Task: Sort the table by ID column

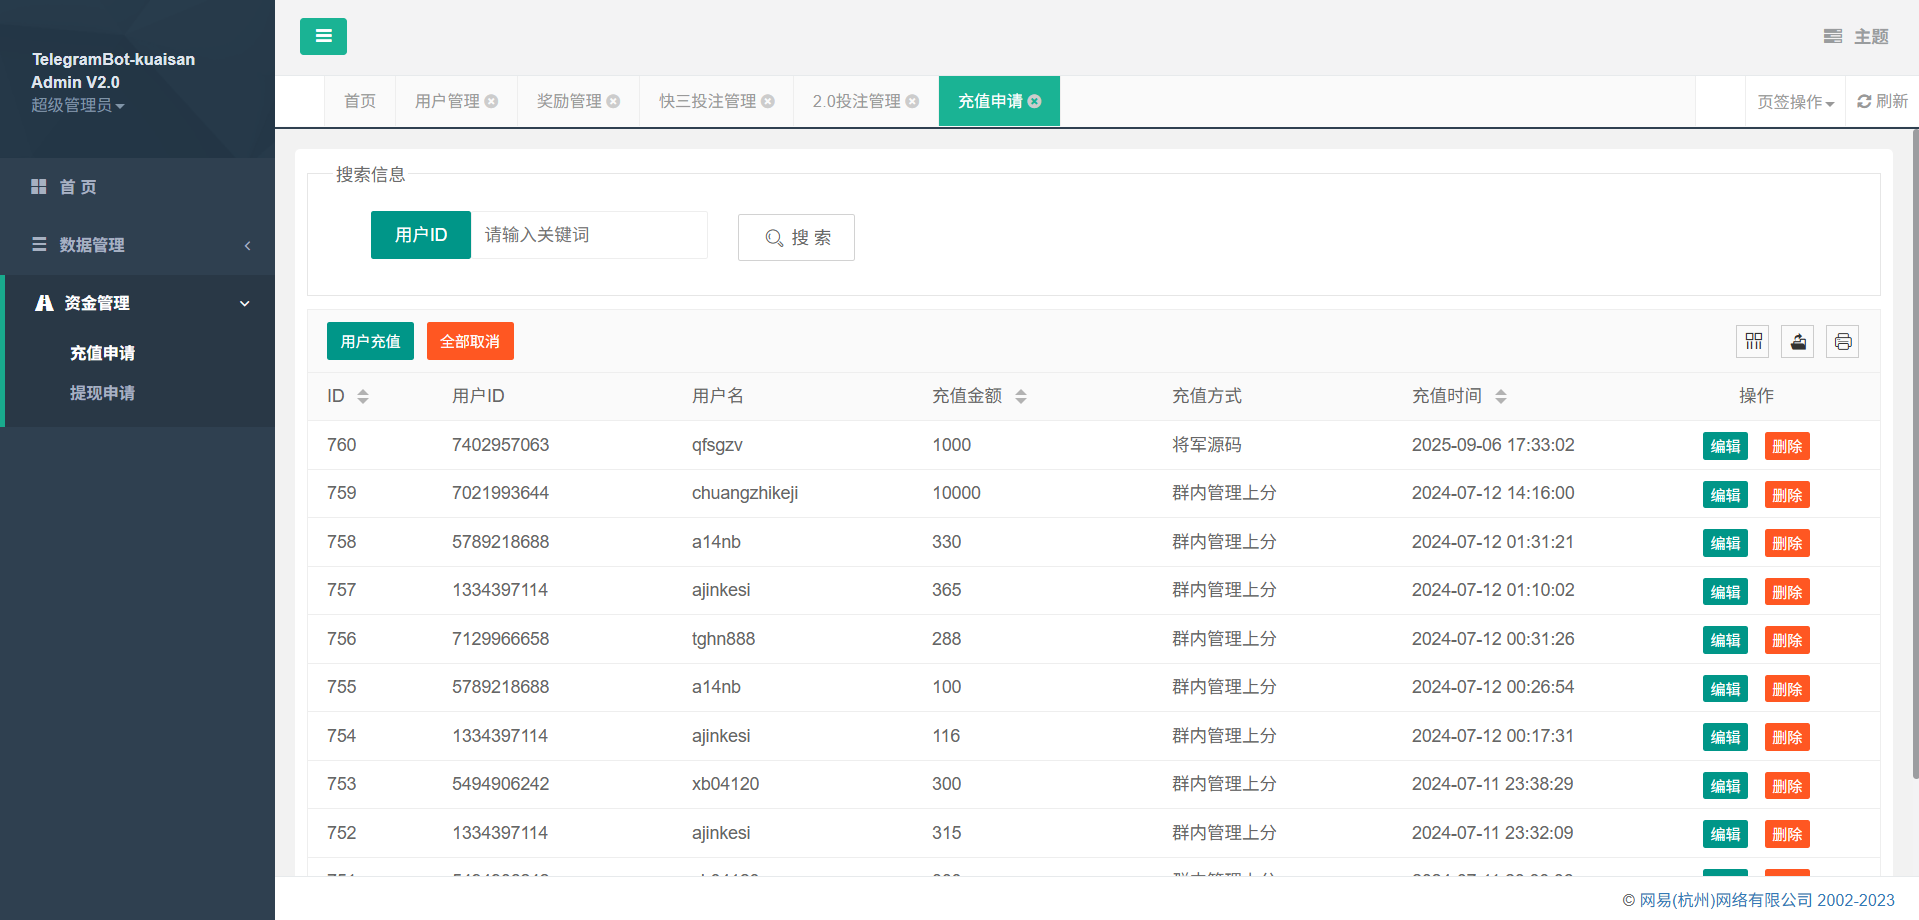Action: pyautogui.click(x=363, y=397)
